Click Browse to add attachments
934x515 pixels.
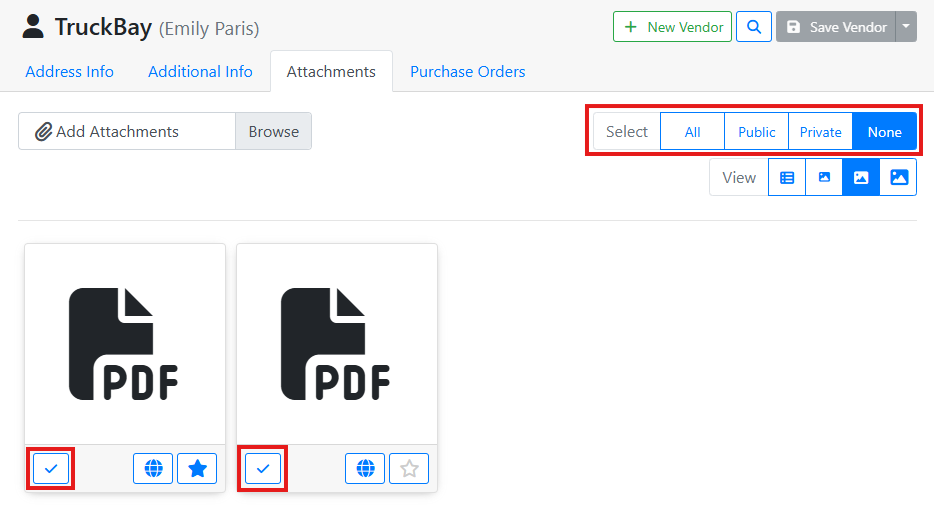coord(273,131)
